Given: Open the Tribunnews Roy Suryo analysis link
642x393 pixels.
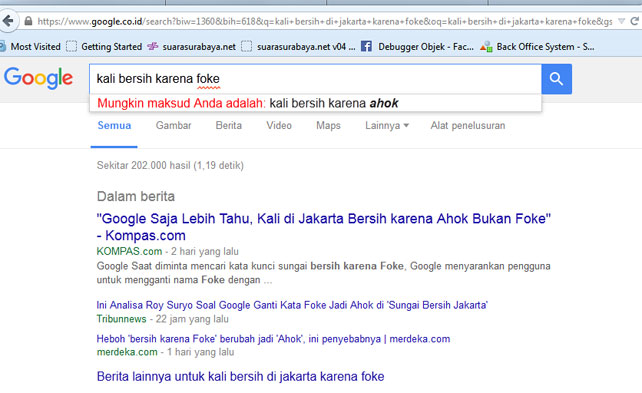Looking at the screenshot, I should pyautogui.click(x=292, y=305).
